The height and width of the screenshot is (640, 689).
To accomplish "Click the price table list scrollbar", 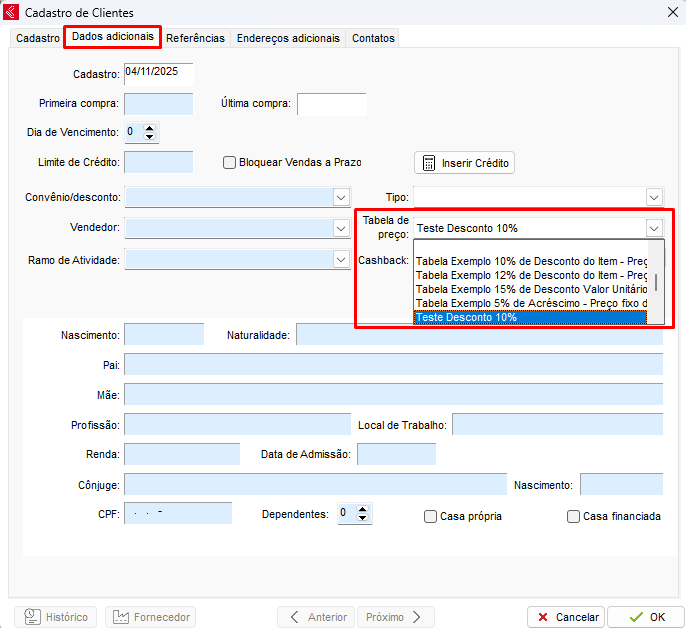I will (x=656, y=280).
